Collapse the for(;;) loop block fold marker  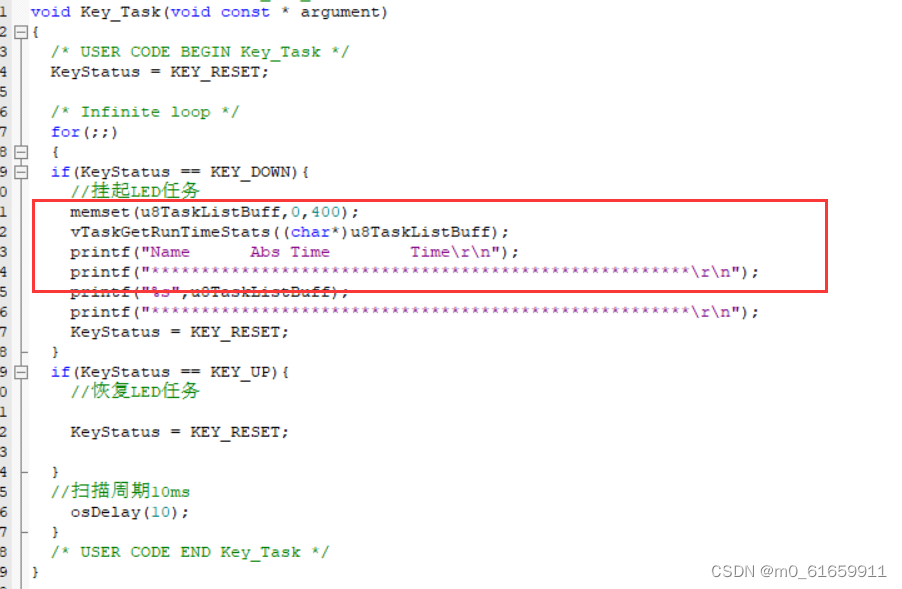tap(21, 152)
